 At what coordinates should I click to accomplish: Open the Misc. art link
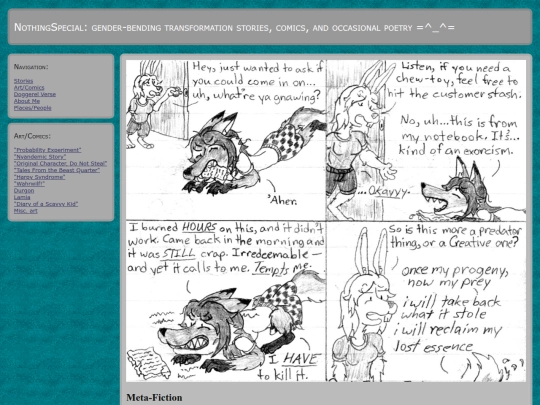pos(25,211)
